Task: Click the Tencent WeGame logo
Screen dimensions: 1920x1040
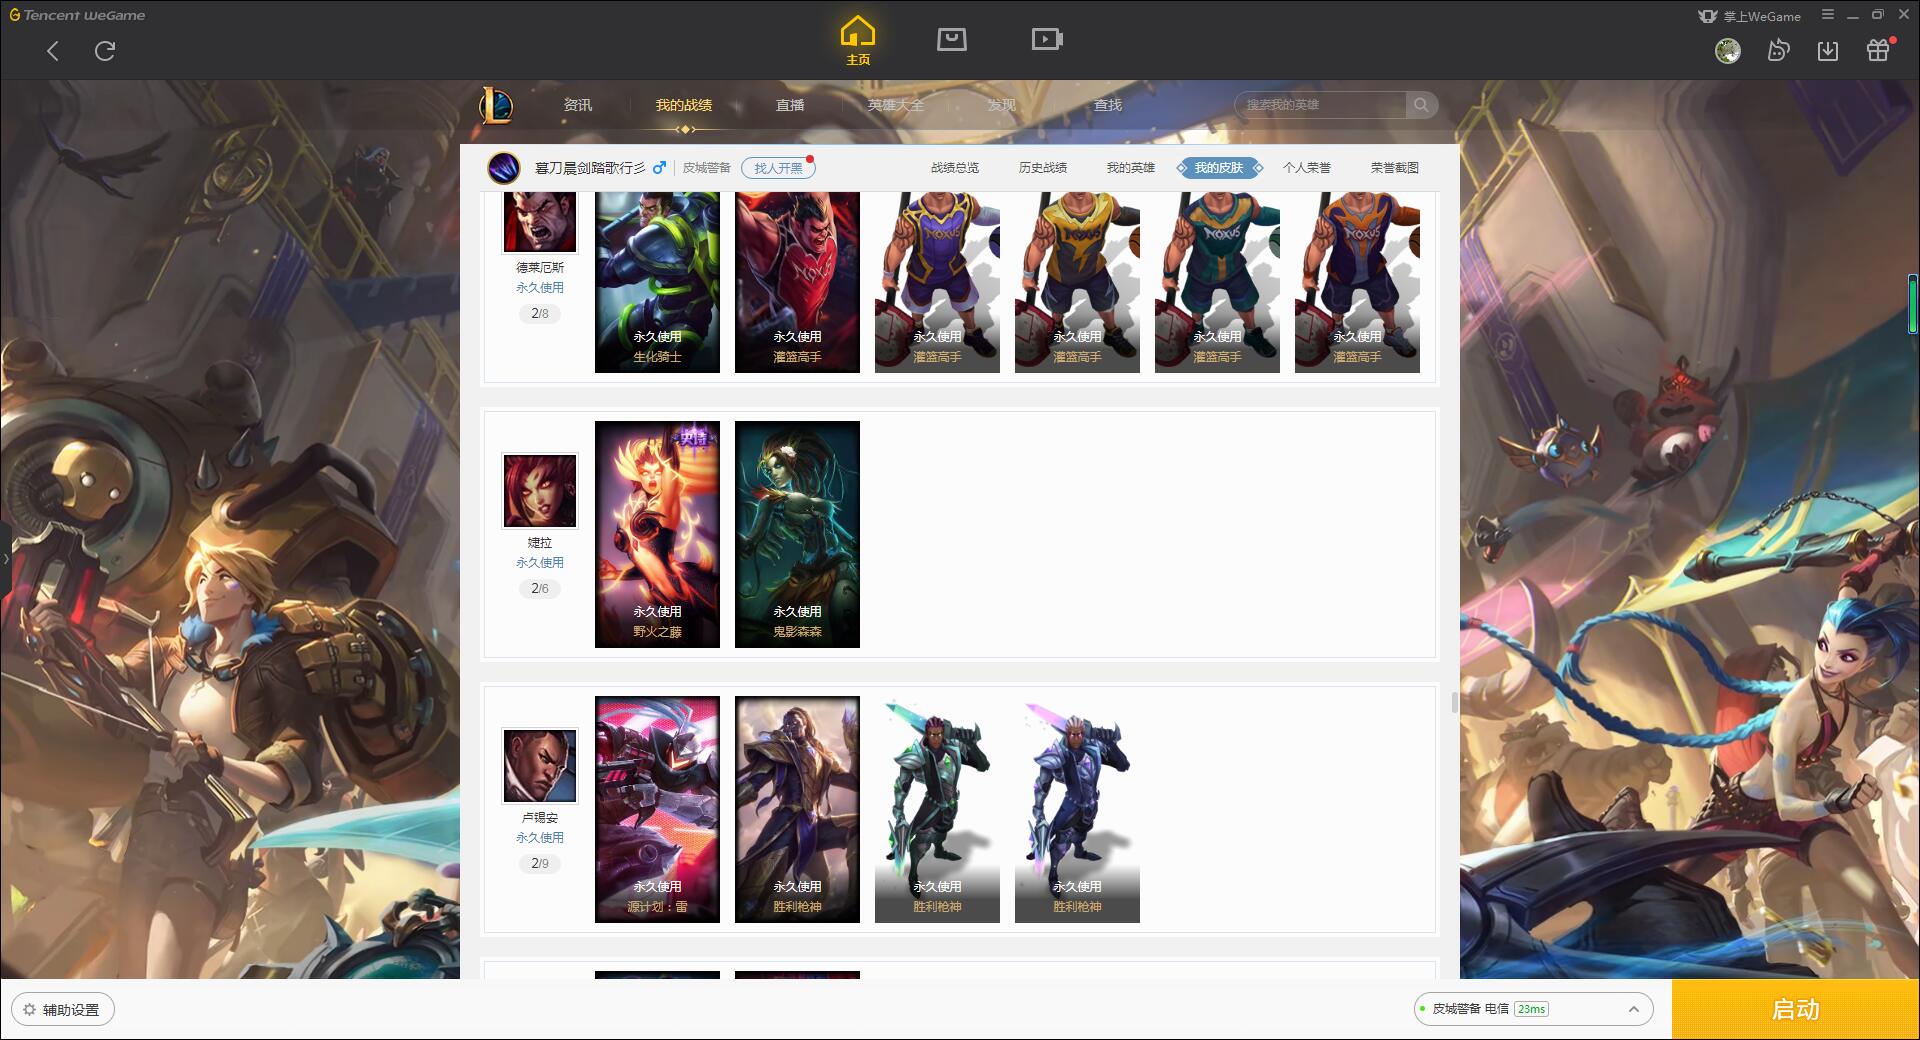Action: (77, 15)
